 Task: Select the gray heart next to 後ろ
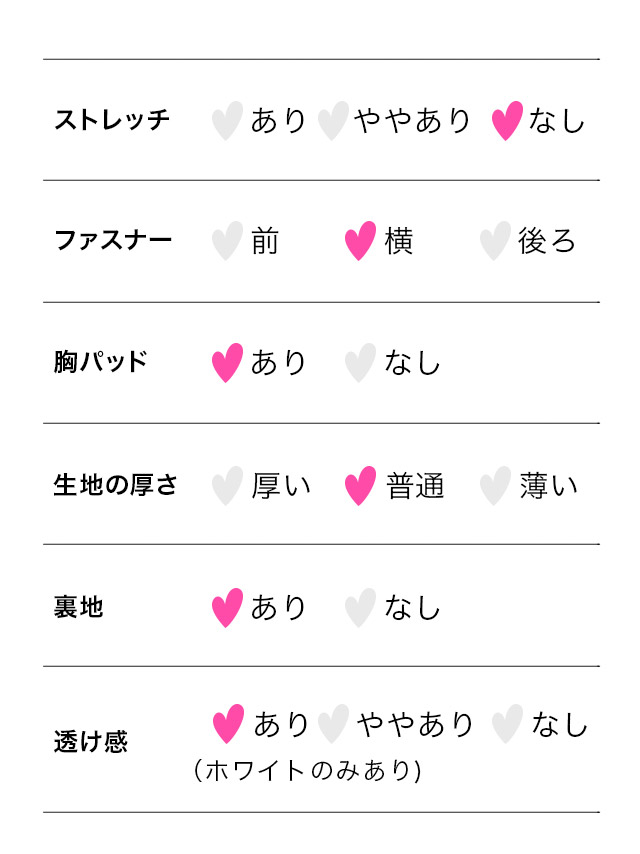[495, 241]
